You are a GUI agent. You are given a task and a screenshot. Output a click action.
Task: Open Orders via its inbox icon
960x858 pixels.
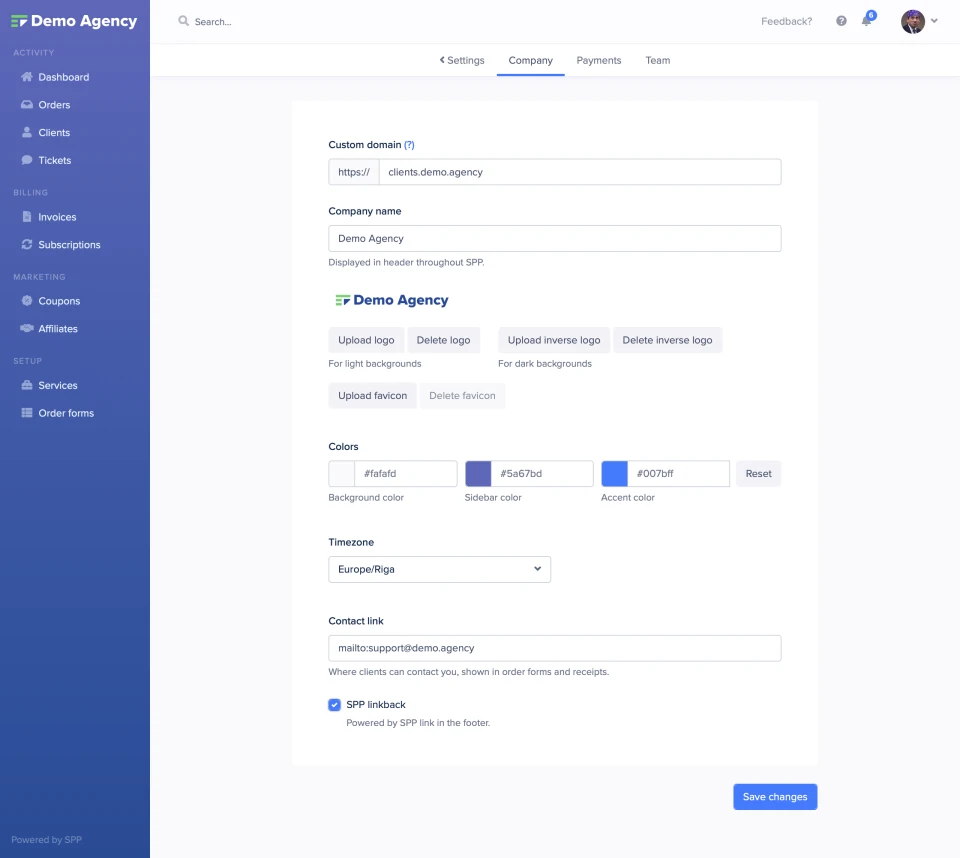point(27,105)
